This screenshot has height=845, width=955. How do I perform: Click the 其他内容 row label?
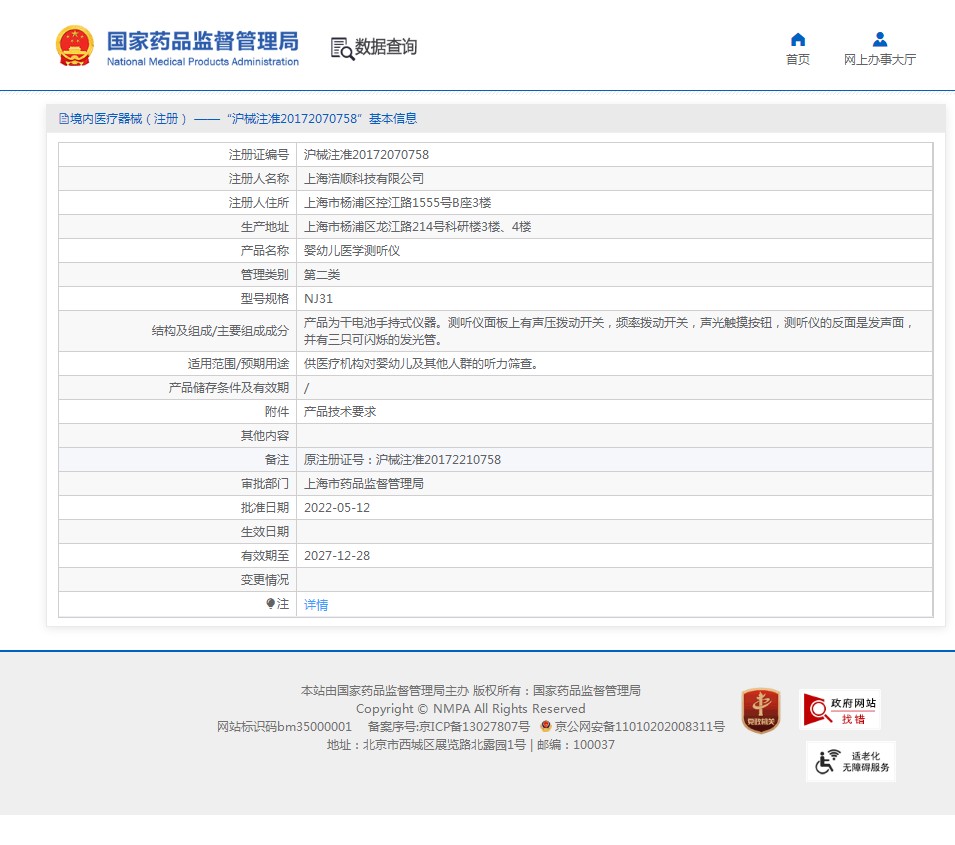264,436
